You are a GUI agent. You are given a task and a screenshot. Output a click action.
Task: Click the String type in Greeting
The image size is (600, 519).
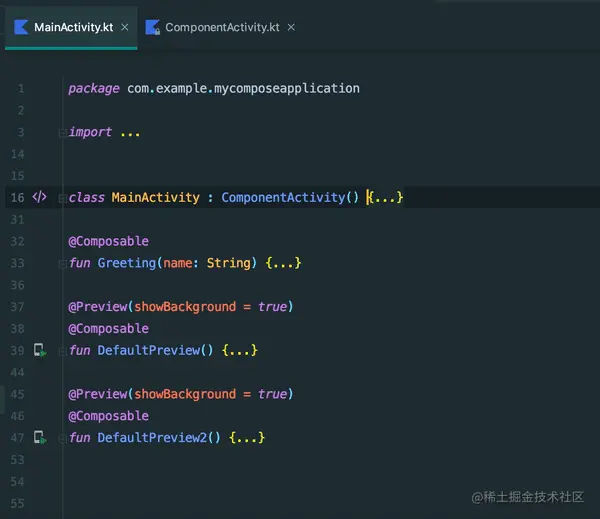pyautogui.click(x=229, y=263)
